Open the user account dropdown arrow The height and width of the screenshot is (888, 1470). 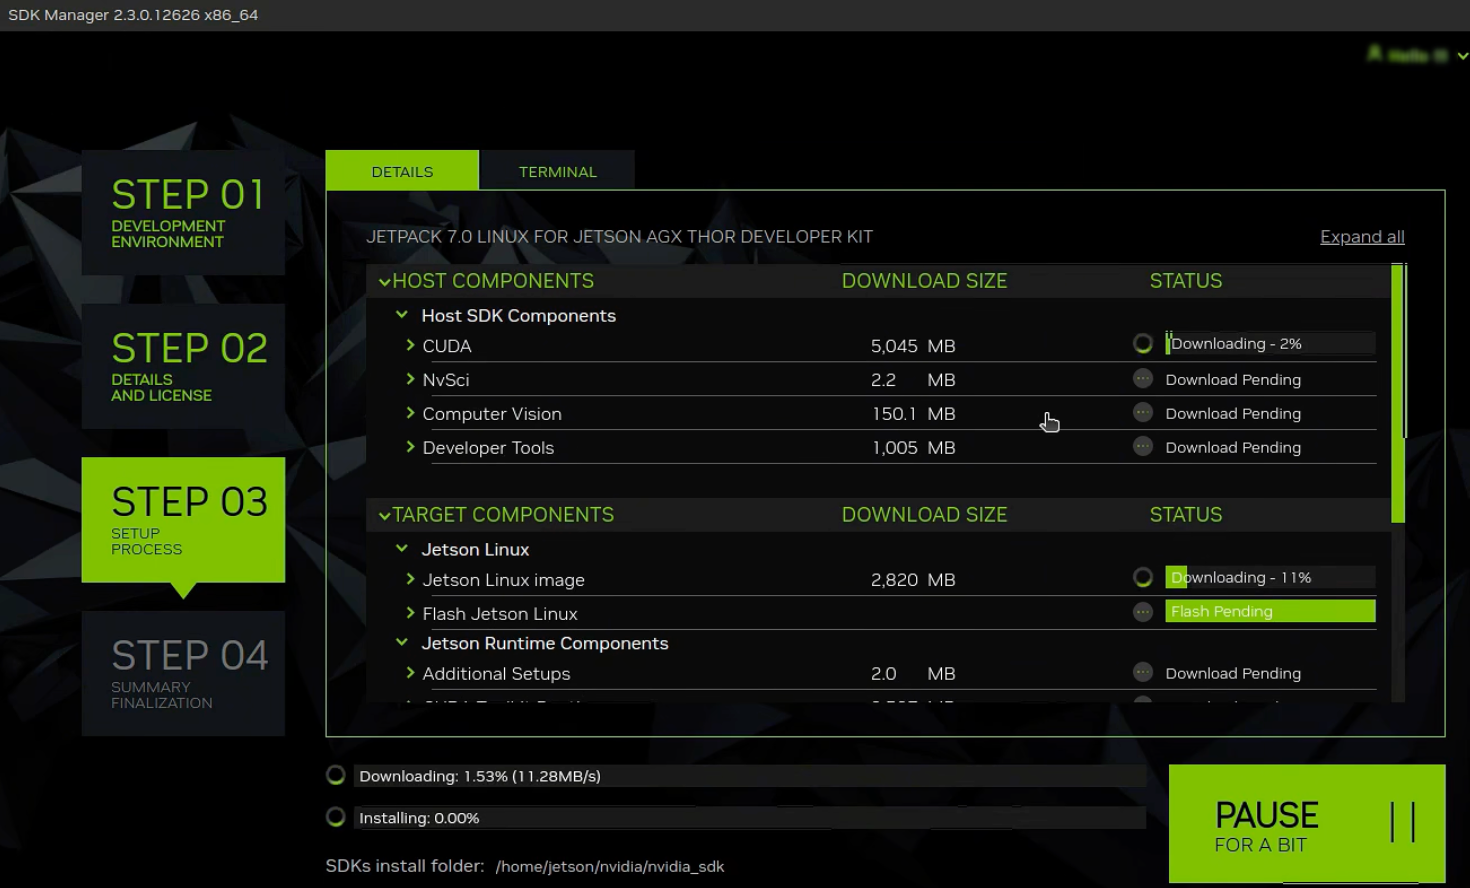tap(1462, 56)
